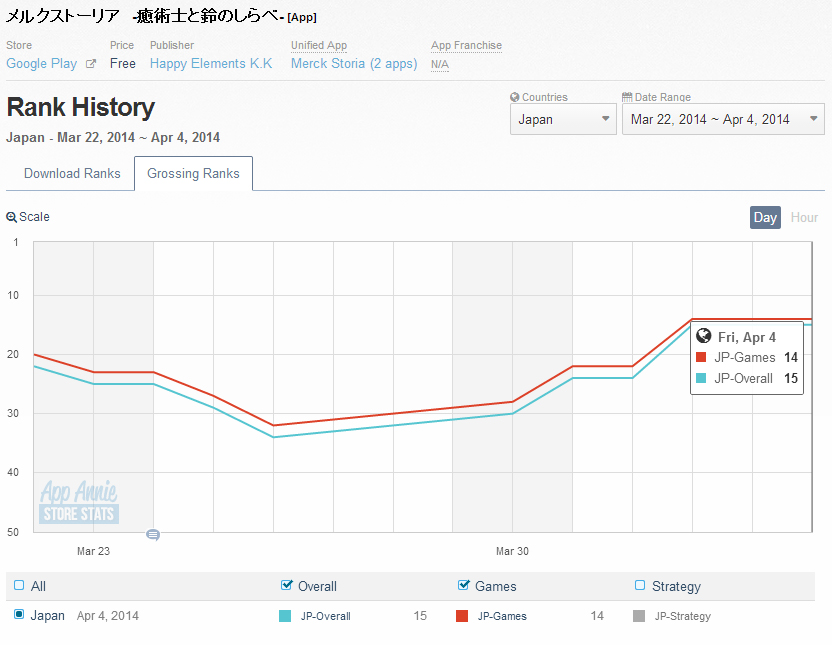832x645 pixels.
Task: Switch chart granularity to Hour
Action: 804,217
